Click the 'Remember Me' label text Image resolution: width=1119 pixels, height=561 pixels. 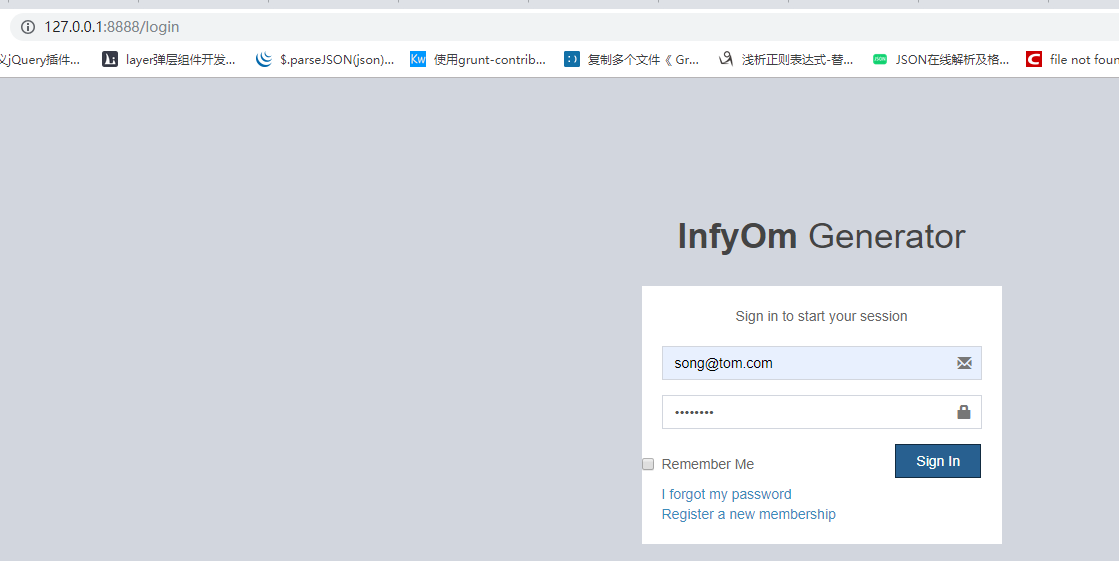click(708, 464)
